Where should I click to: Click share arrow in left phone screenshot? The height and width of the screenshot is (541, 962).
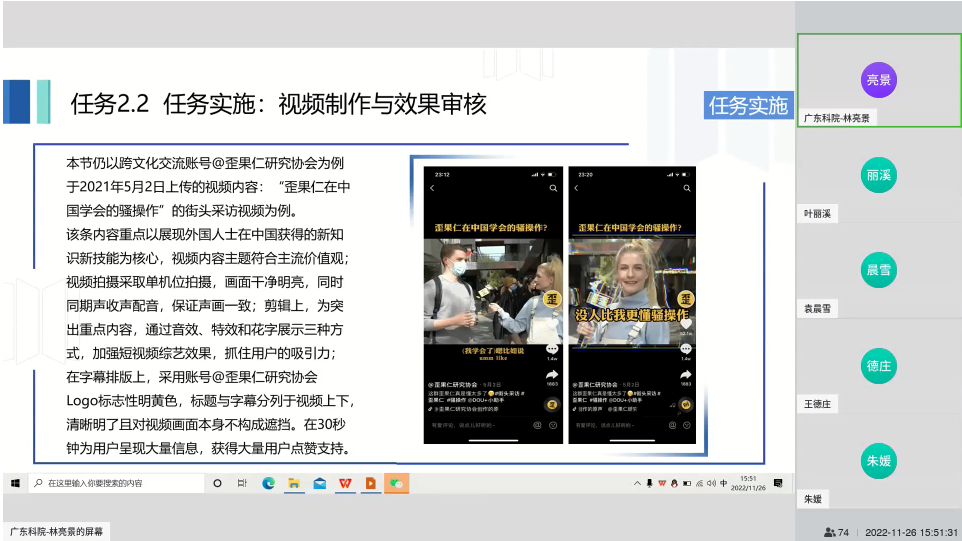[x=552, y=374]
